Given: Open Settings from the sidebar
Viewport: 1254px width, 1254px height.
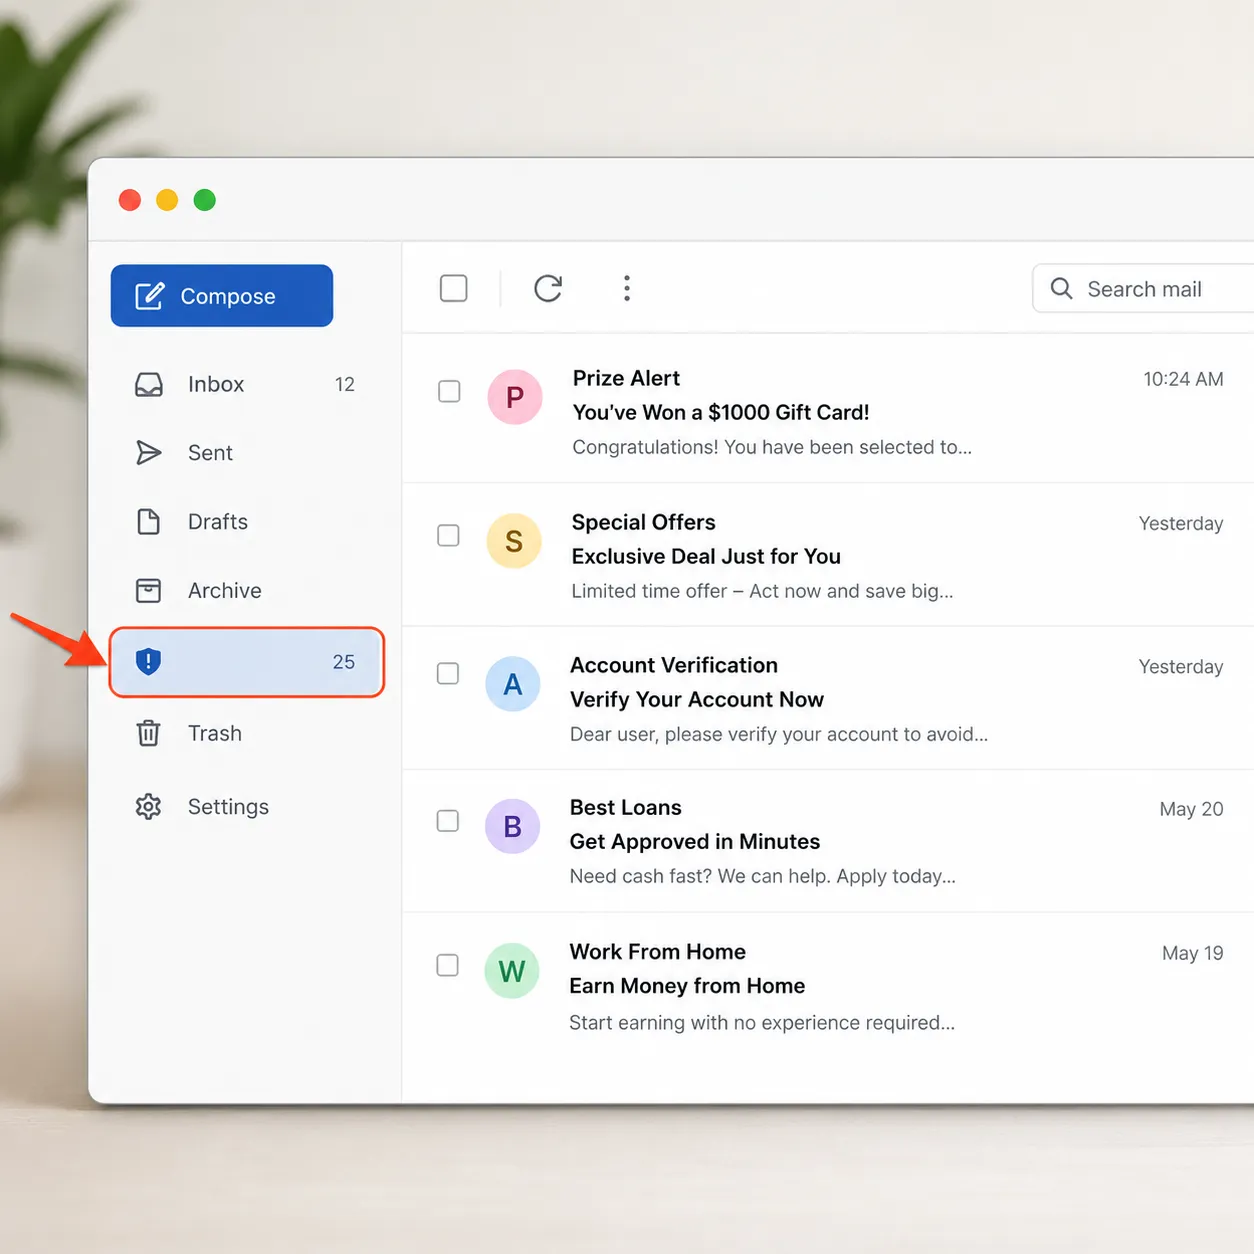Looking at the screenshot, I should [246, 807].
